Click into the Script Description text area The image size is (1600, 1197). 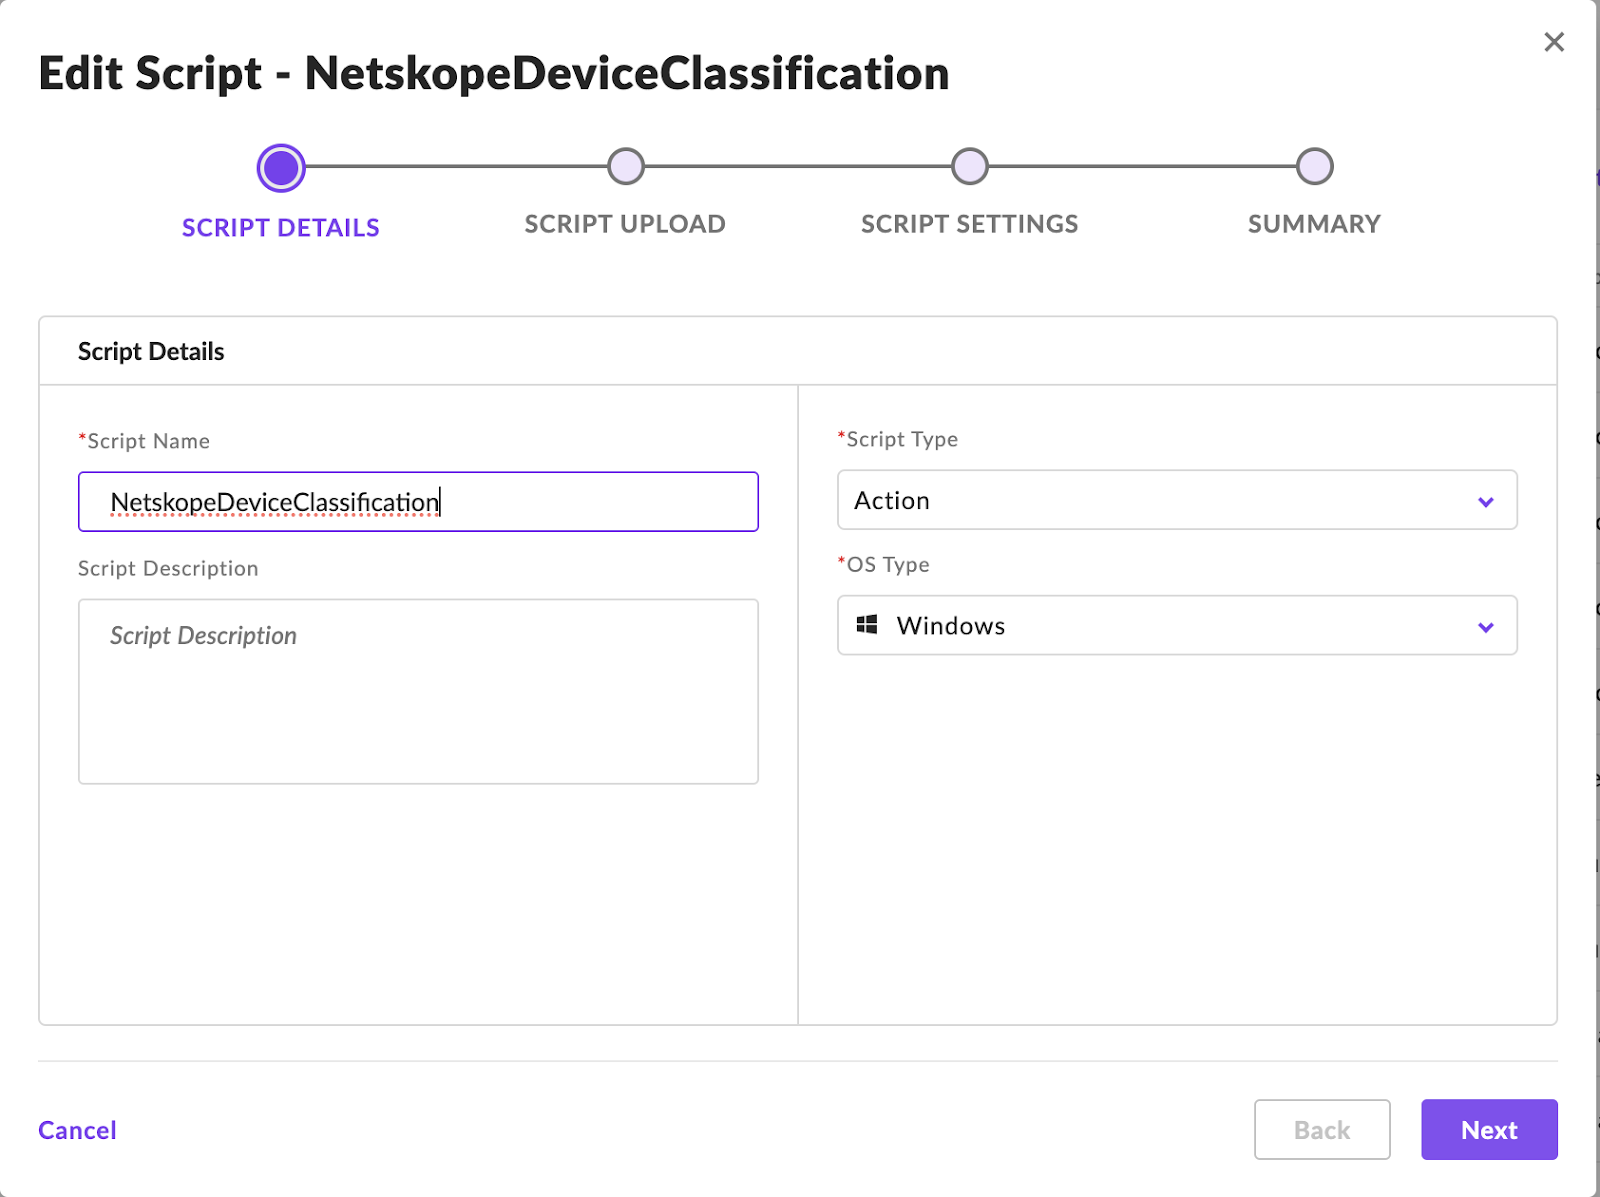click(x=418, y=691)
